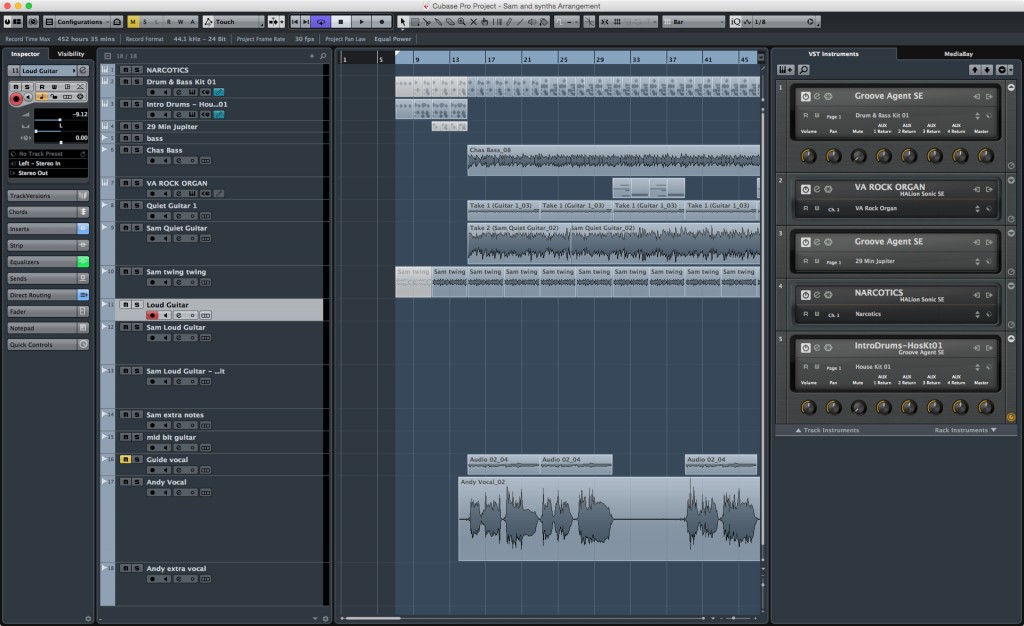
Task: Start playback with the Play button
Action: point(361,22)
